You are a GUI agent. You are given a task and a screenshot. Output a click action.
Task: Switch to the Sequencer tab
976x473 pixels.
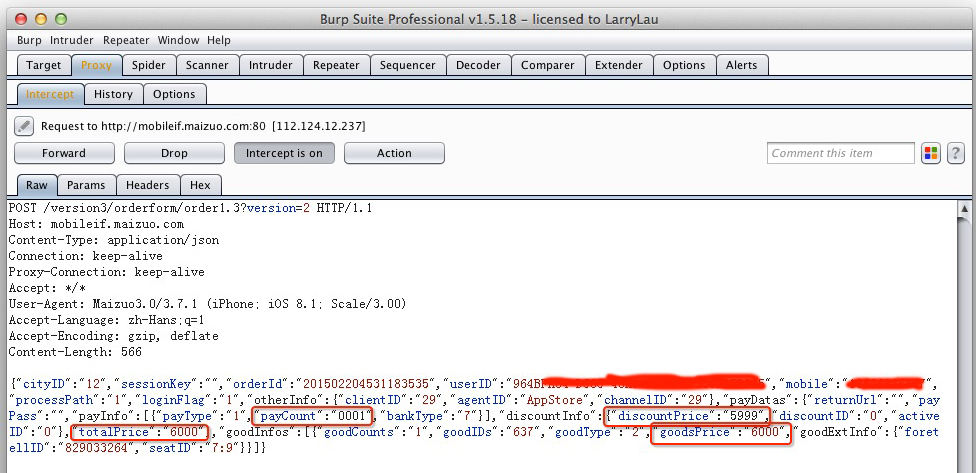click(x=408, y=65)
